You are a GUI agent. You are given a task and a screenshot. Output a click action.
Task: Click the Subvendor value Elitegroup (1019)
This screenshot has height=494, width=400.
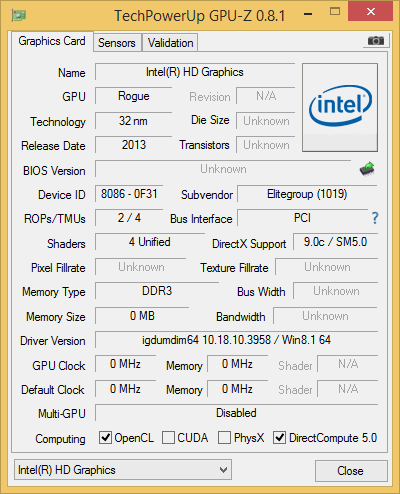click(x=307, y=194)
